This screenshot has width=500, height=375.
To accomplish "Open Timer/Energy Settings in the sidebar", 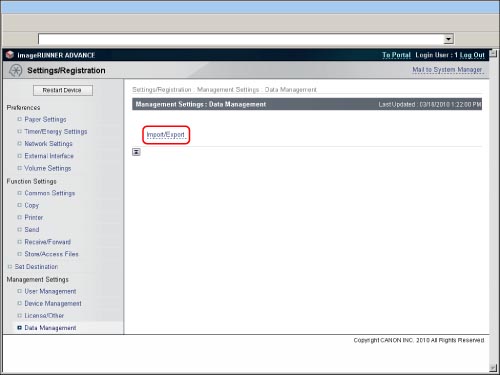I will (x=56, y=131).
